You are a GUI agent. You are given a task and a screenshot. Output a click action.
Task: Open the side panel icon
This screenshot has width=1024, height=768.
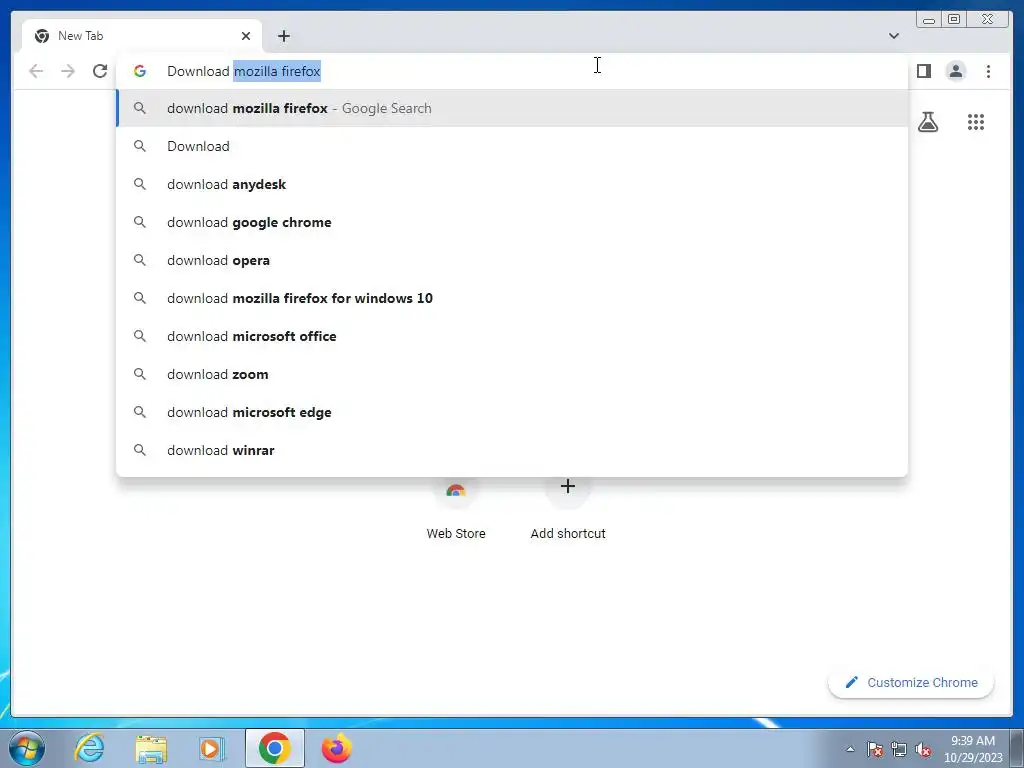coord(923,71)
